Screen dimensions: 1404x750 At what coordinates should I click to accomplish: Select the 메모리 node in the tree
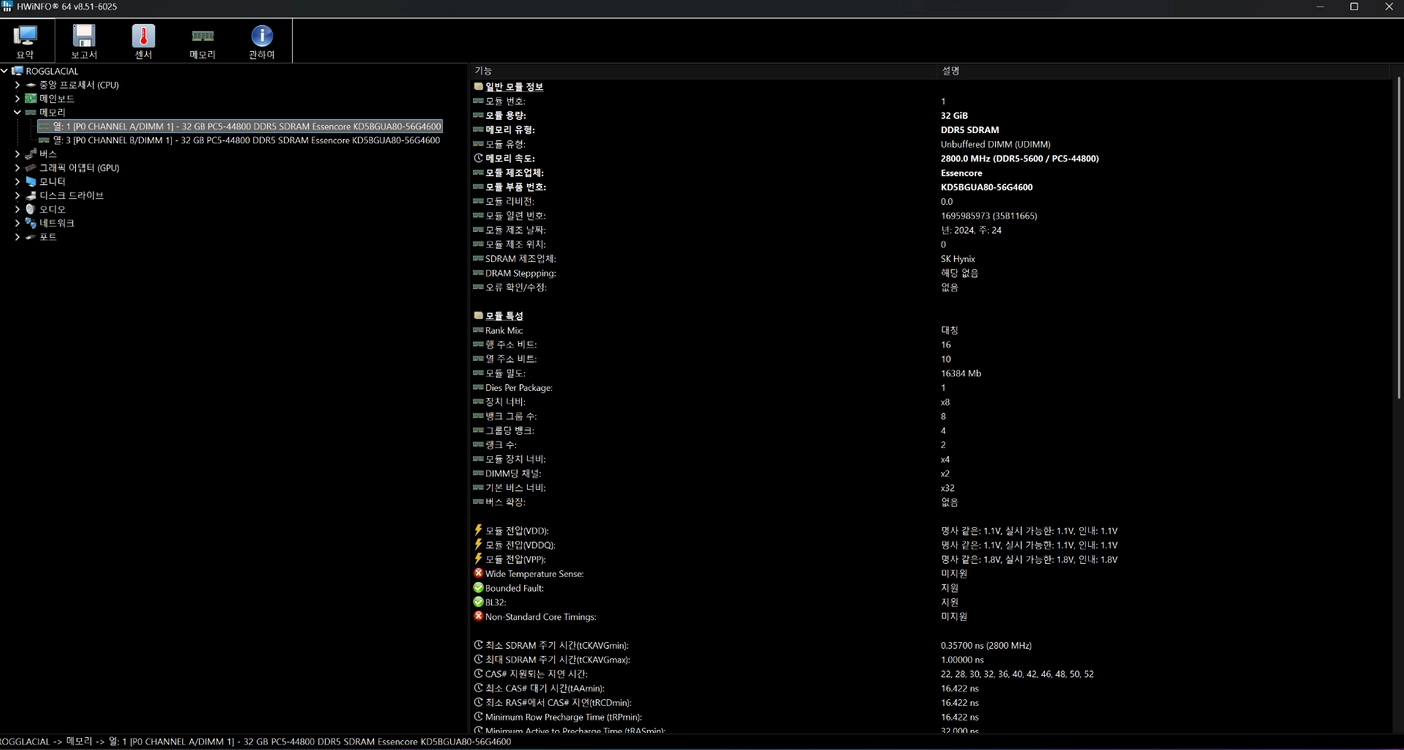pyautogui.click(x=52, y=113)
